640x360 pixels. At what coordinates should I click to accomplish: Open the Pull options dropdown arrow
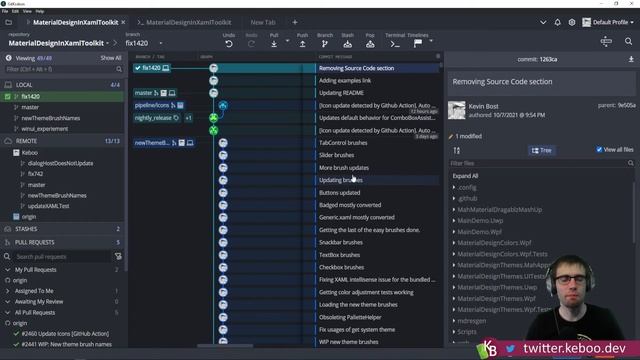click(x=287, y=41)
